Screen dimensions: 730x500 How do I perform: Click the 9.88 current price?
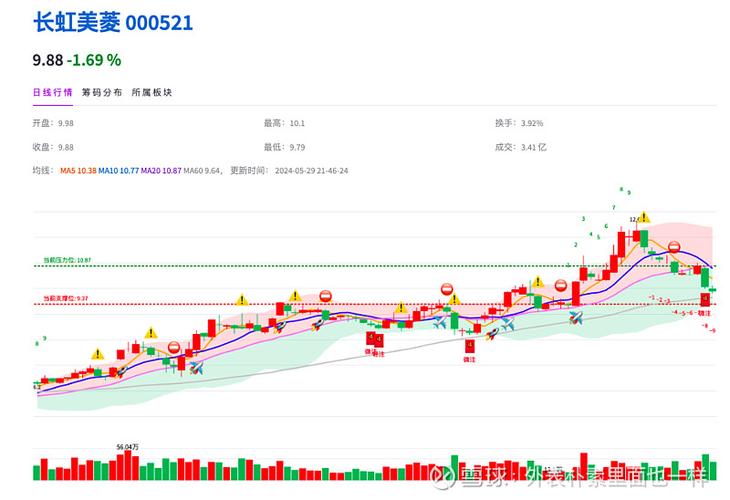coord(47,60)
